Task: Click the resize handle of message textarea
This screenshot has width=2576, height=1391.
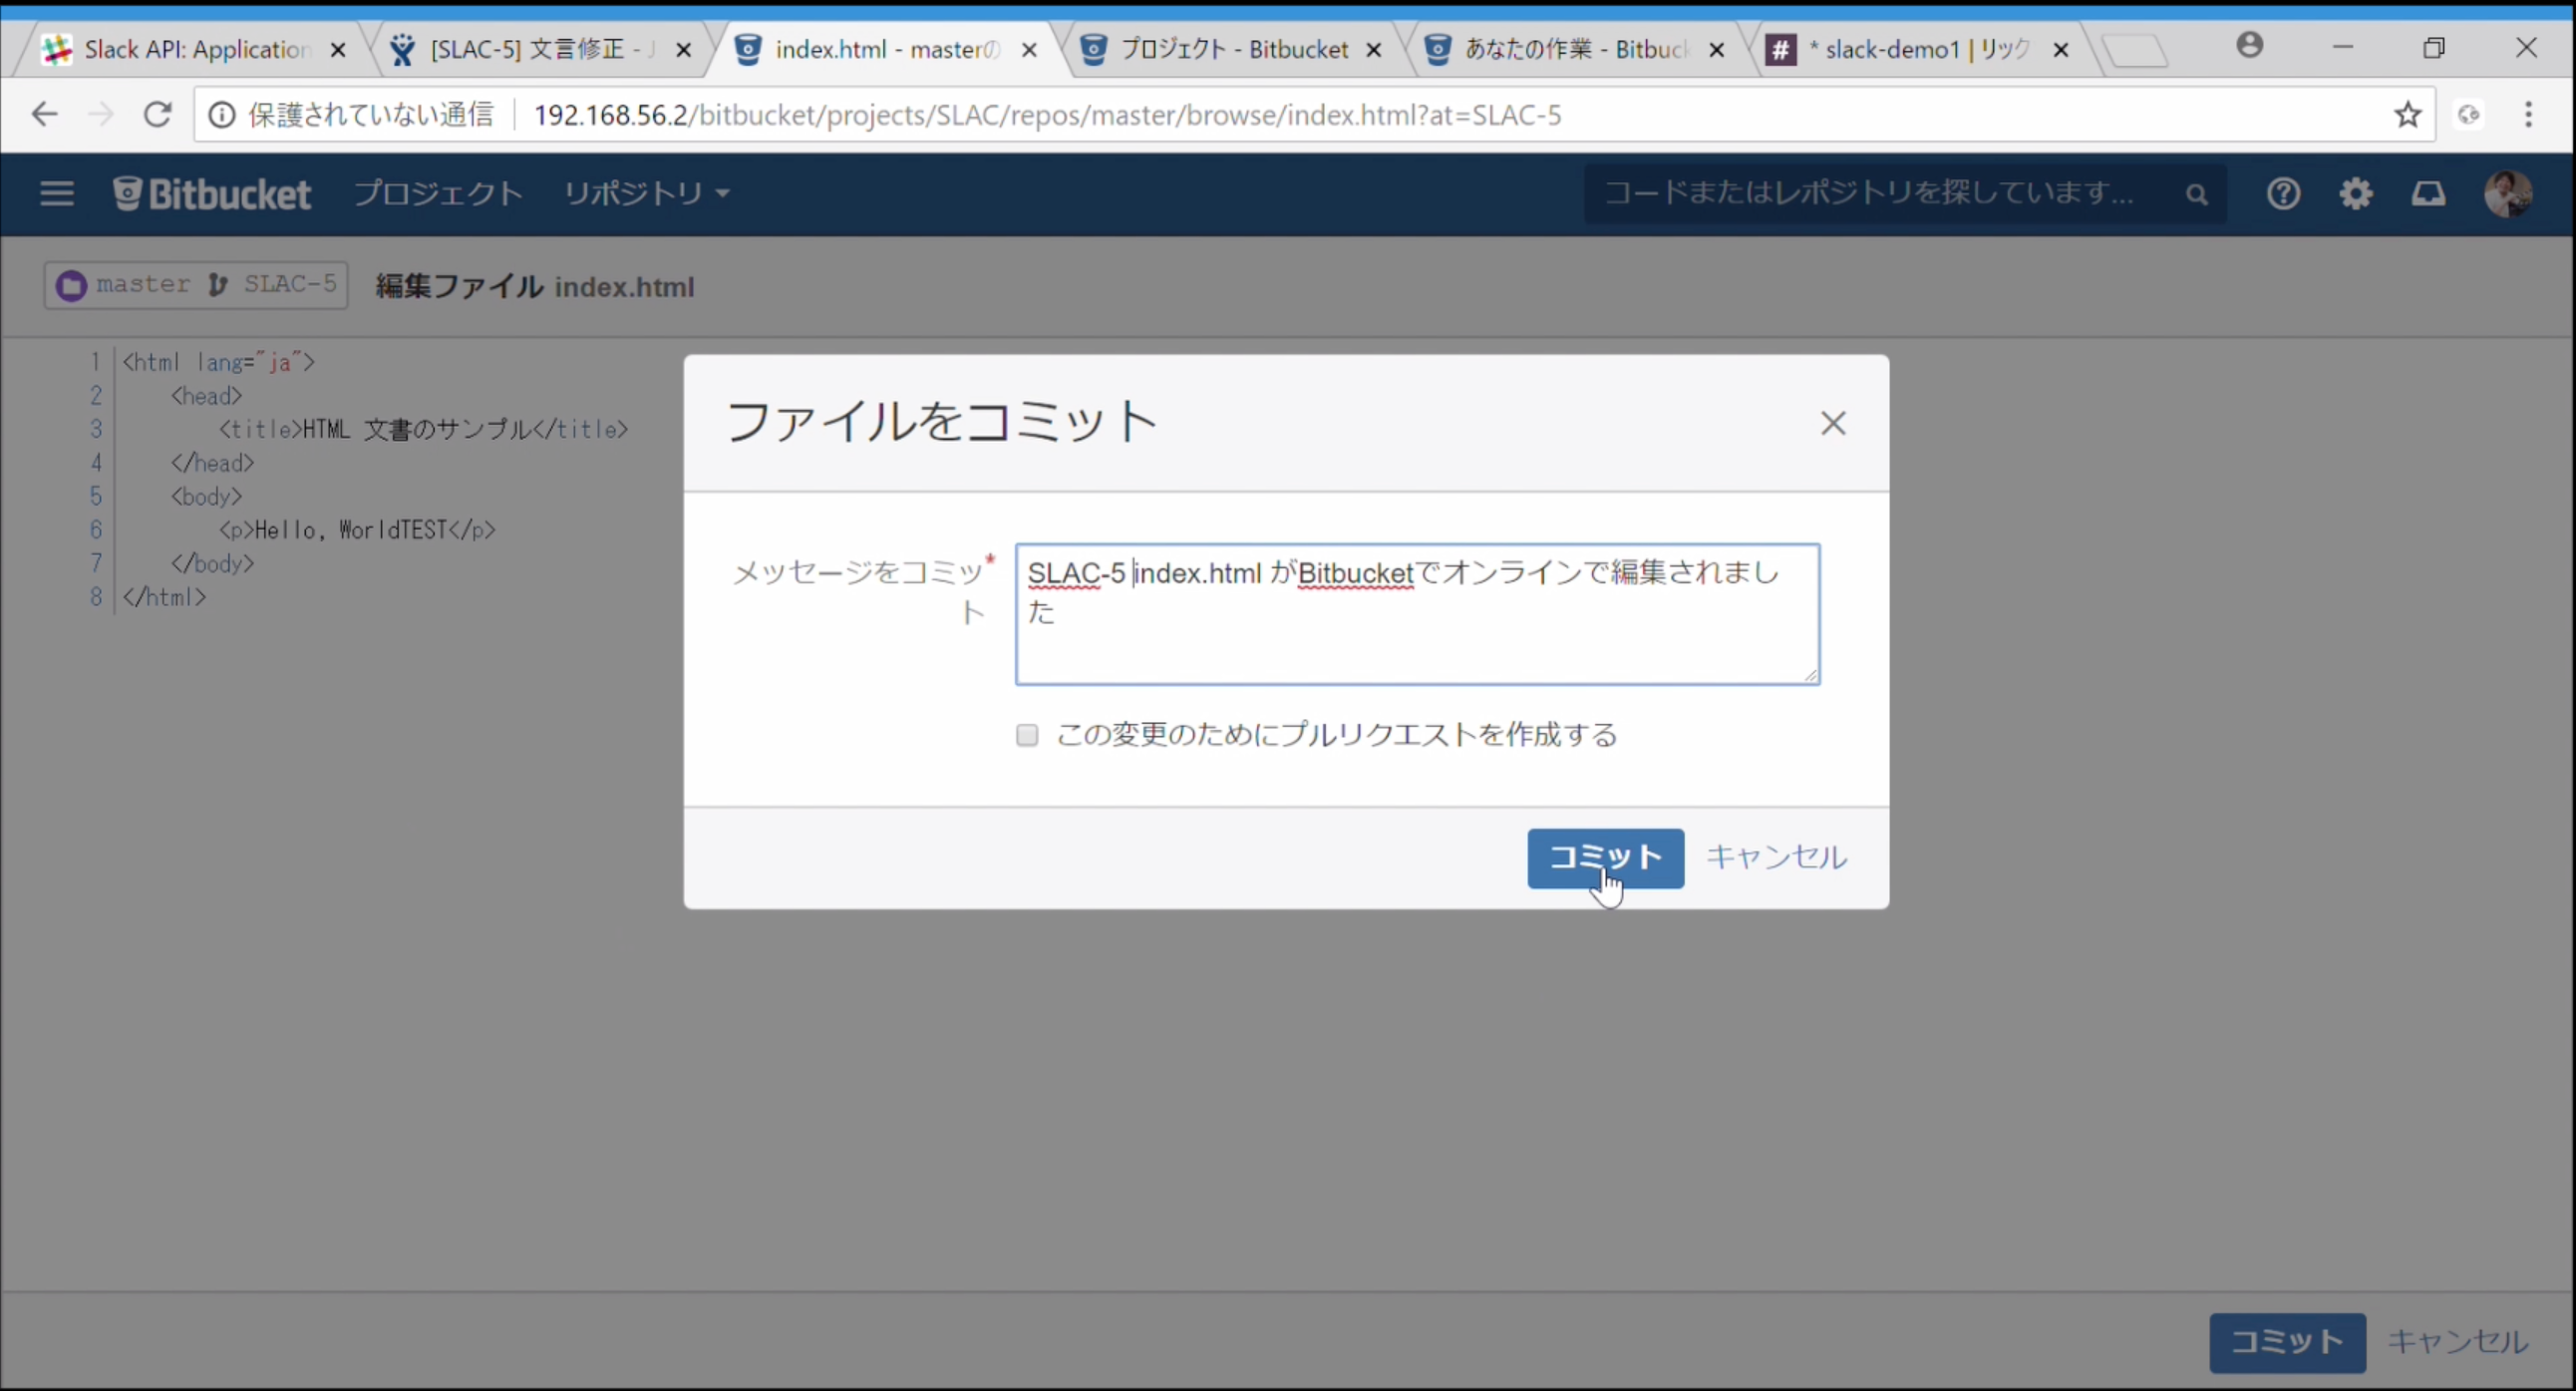Action: tap(1810, 675)
